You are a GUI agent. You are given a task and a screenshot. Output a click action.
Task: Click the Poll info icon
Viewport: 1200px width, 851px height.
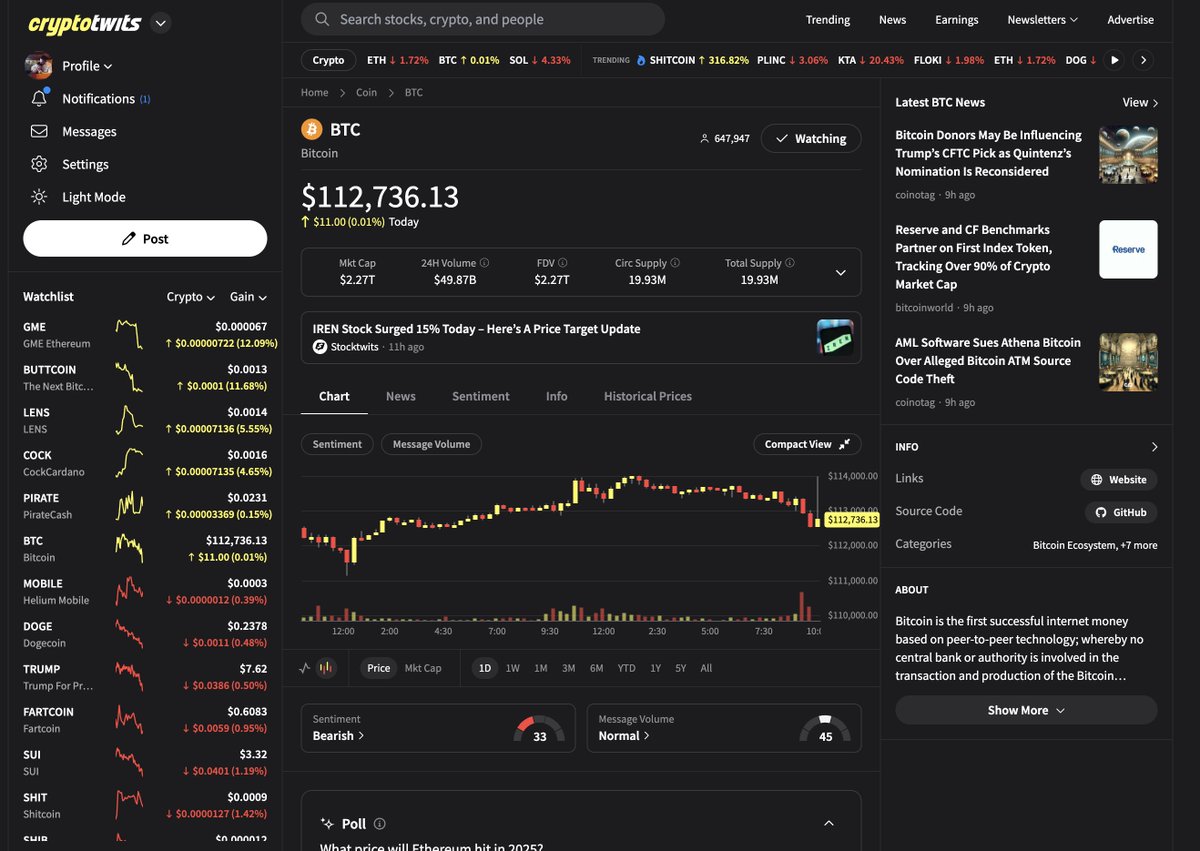(379, 824)
